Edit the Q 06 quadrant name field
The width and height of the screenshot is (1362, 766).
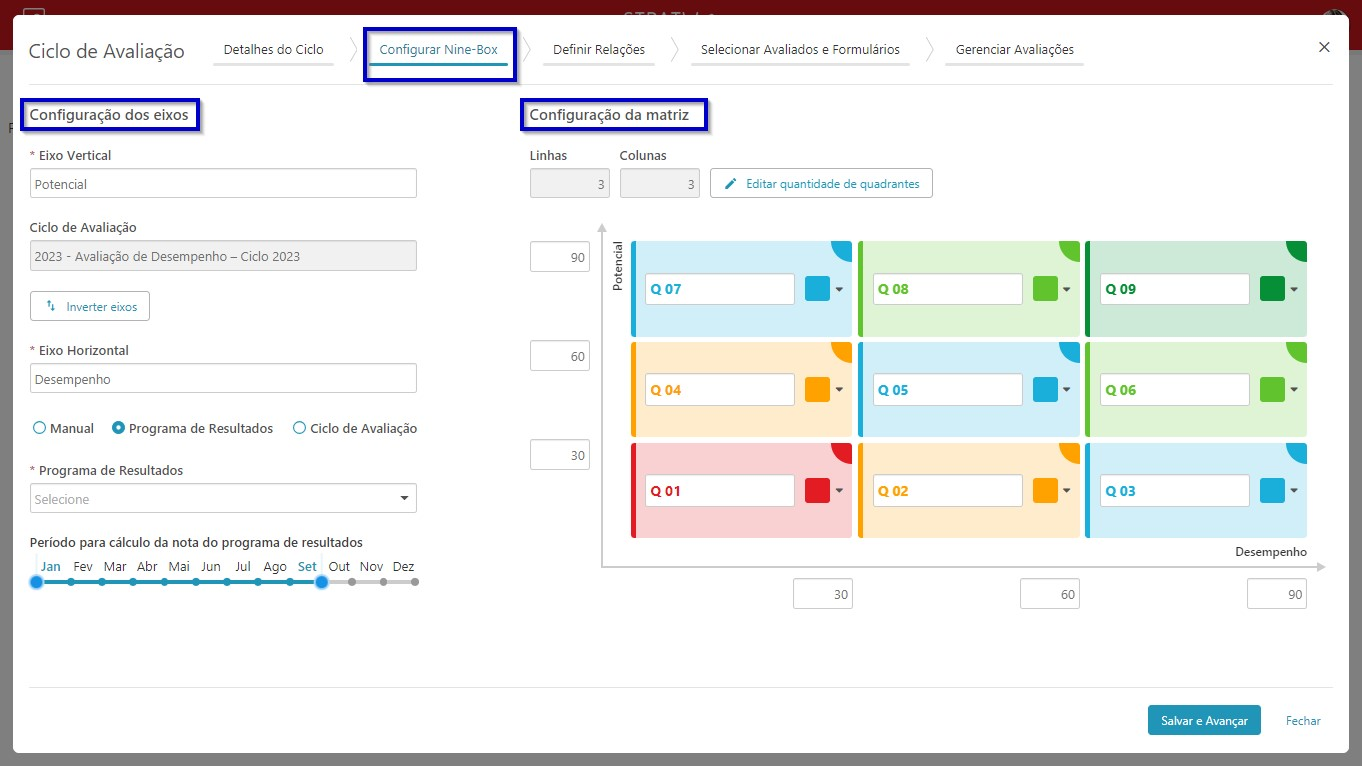pyautogui.click(x=1175, y=390)
